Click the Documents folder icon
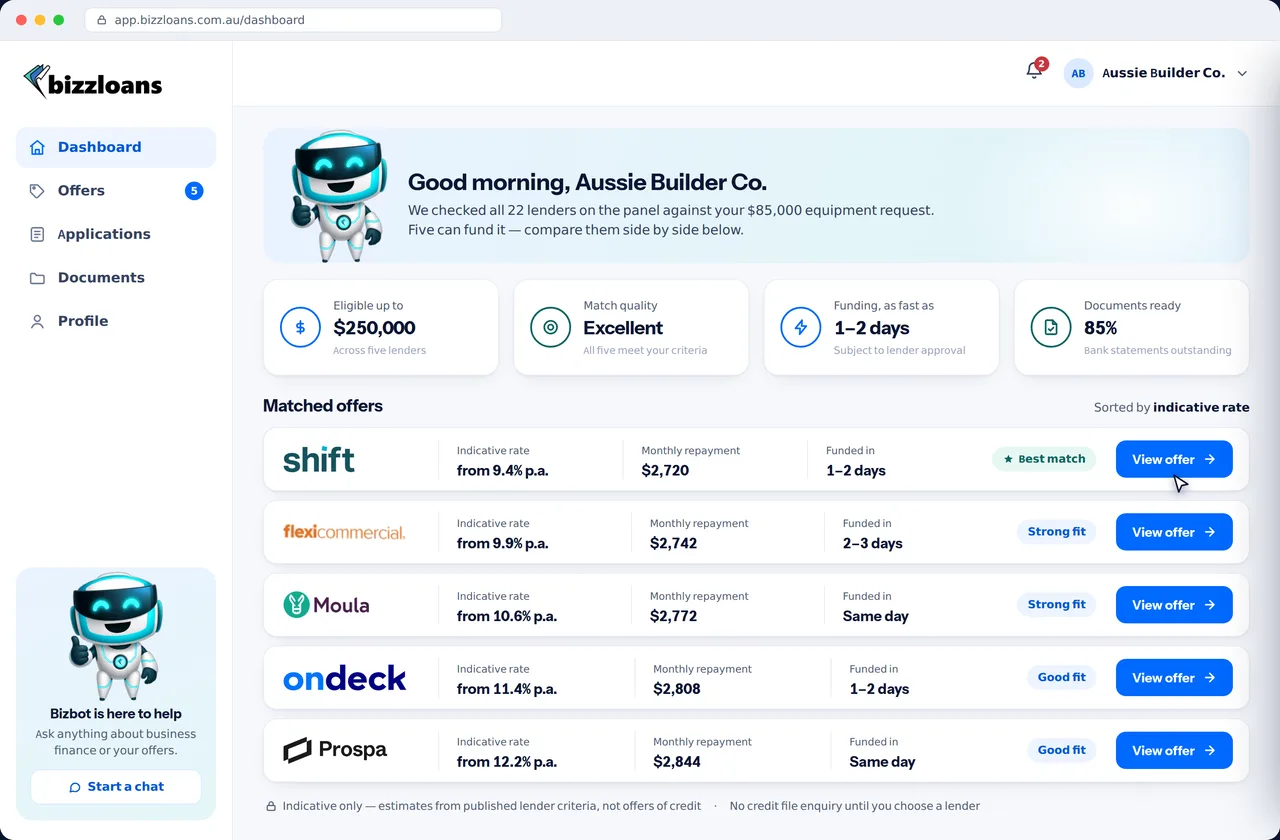1280x840 pixels. [37, 278]
